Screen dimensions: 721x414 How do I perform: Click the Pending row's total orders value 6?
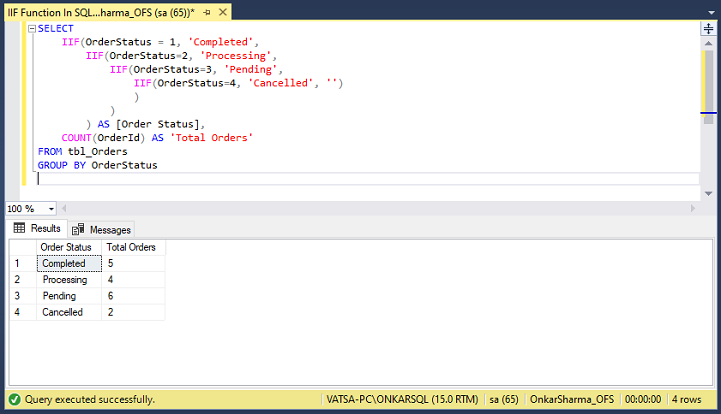[133, 296]
